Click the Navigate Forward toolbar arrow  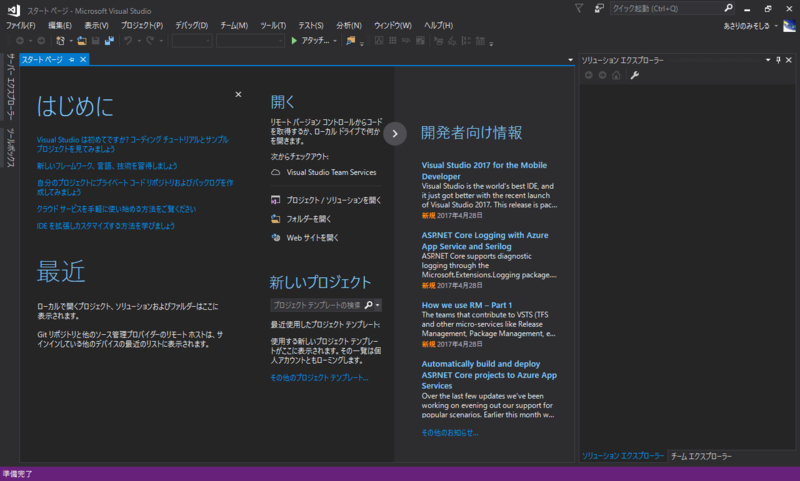click(41, 40)
